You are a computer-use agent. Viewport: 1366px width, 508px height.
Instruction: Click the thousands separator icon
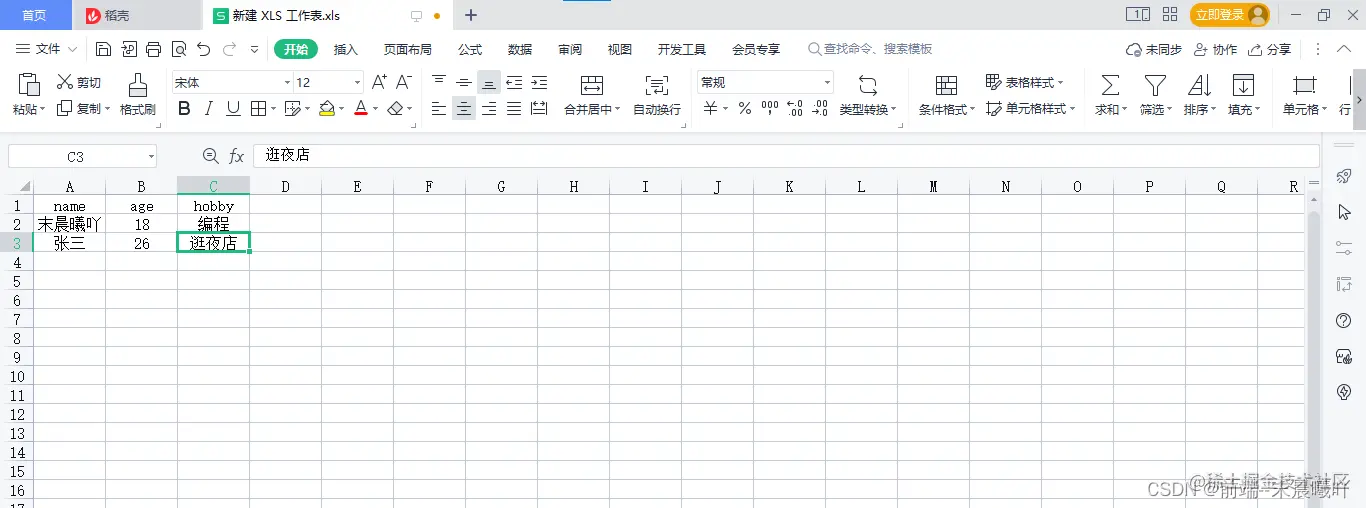pyautogui.click(x=770, y=109)
